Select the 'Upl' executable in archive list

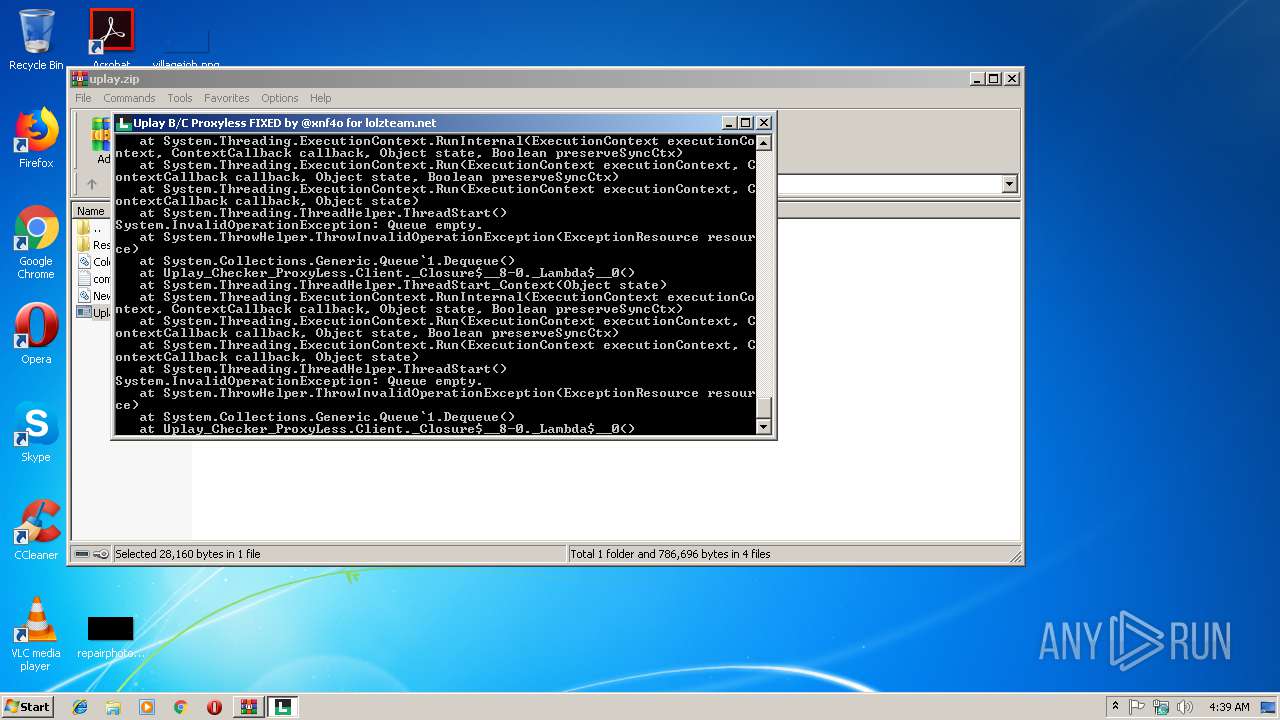pyautogui.click(x=93, y=313)
